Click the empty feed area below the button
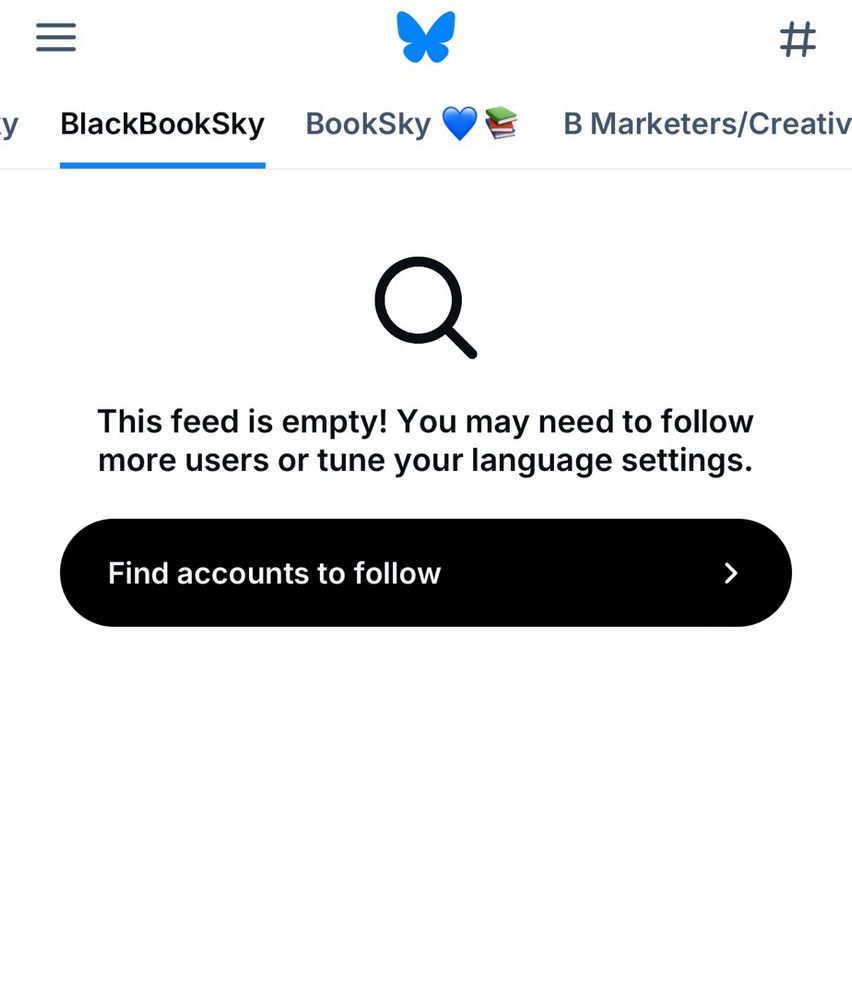Viewport: 852px width, 1000px height. click(x=426, y=810)
